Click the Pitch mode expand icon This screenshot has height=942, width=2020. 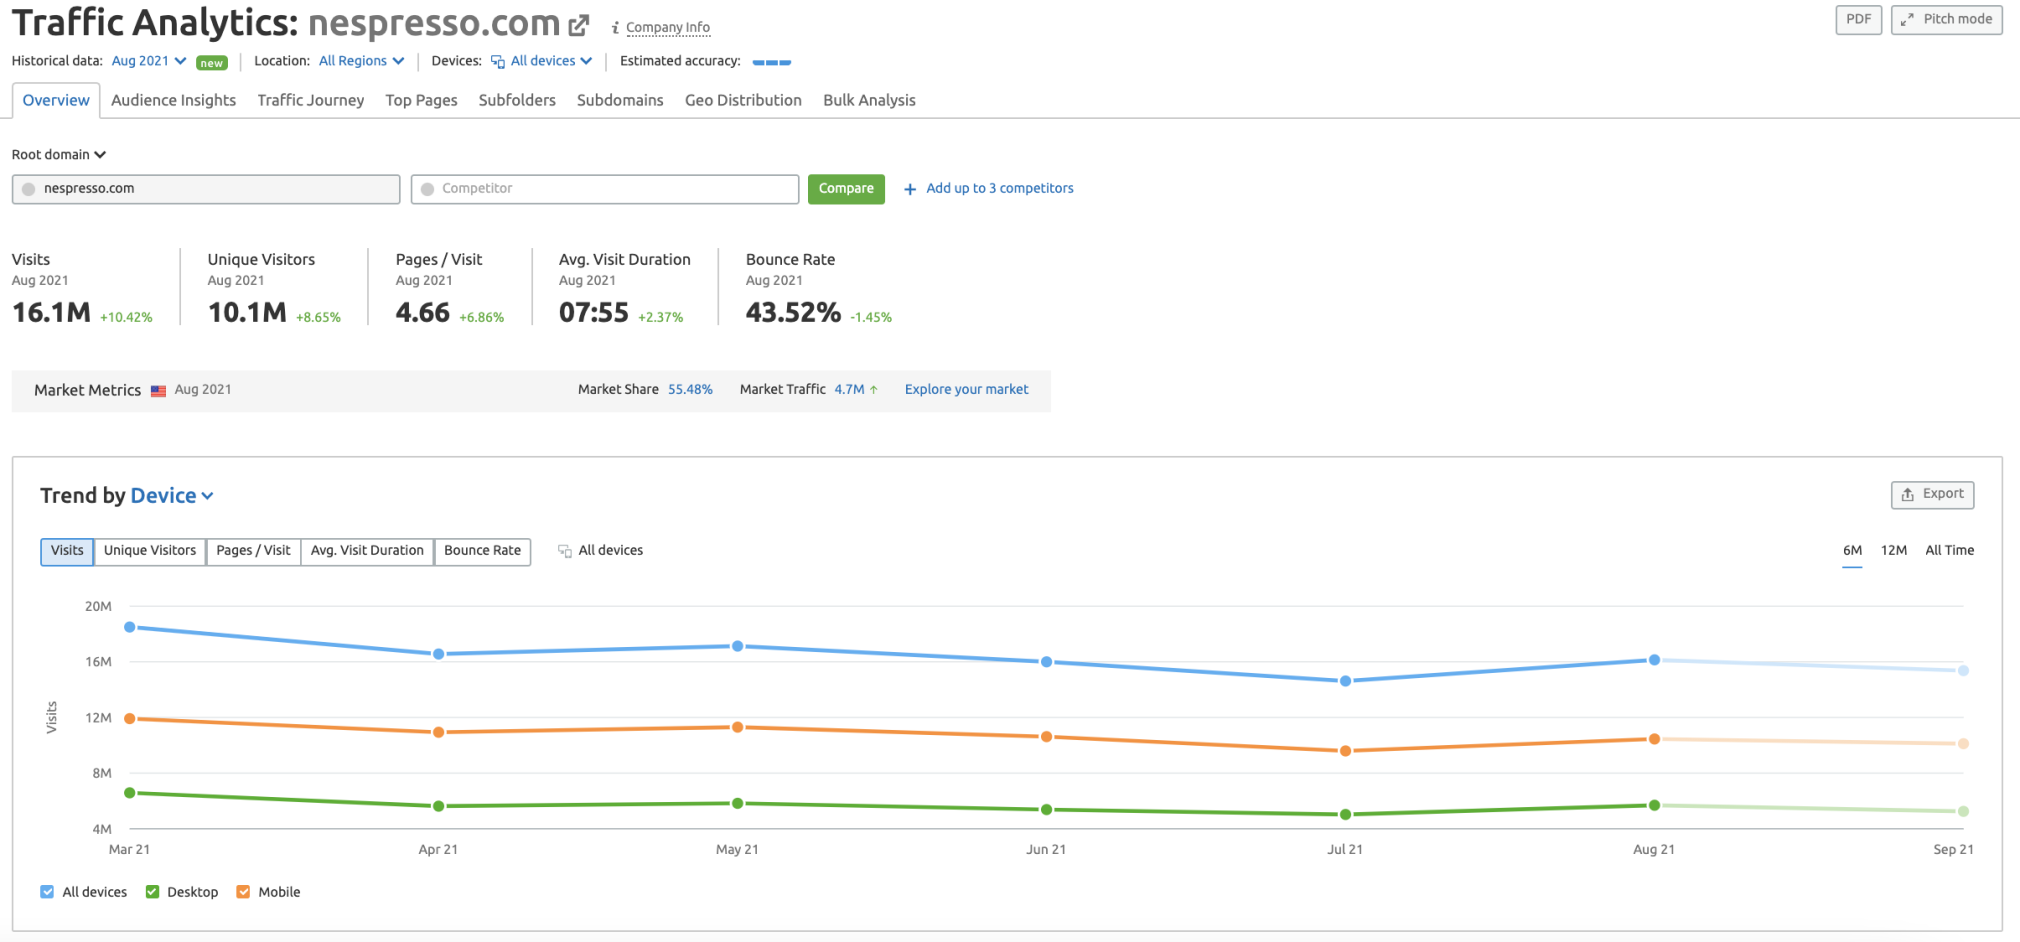click(1907, 19)
